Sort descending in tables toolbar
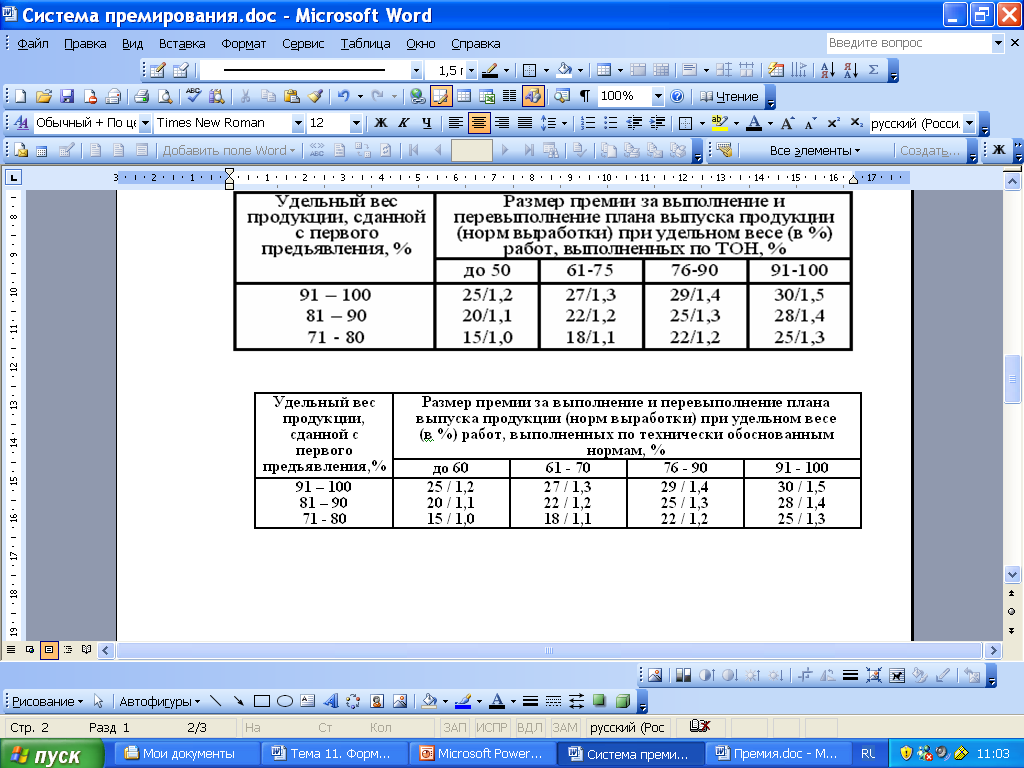This screenshot has width=1024, height=768. [850, 70]
